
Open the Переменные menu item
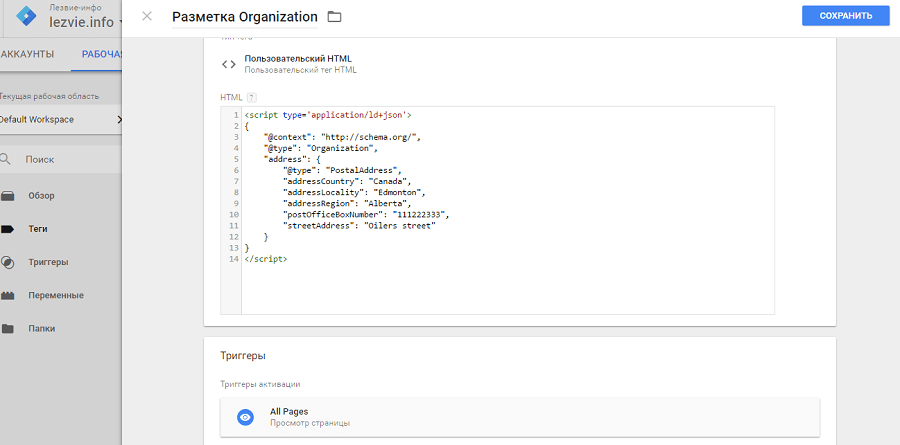coord(54,295)
